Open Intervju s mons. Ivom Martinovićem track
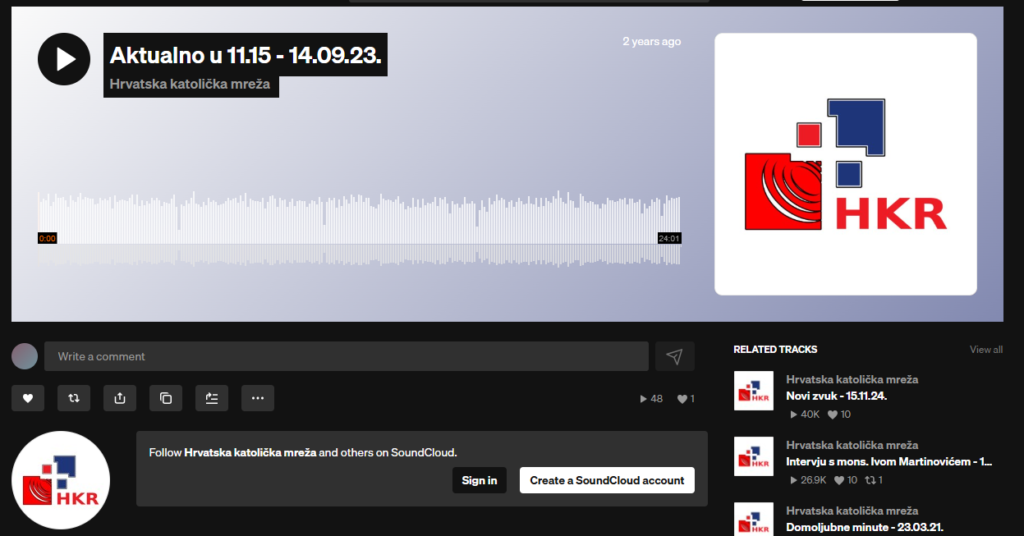1024x536 pixels. point(888,461)
